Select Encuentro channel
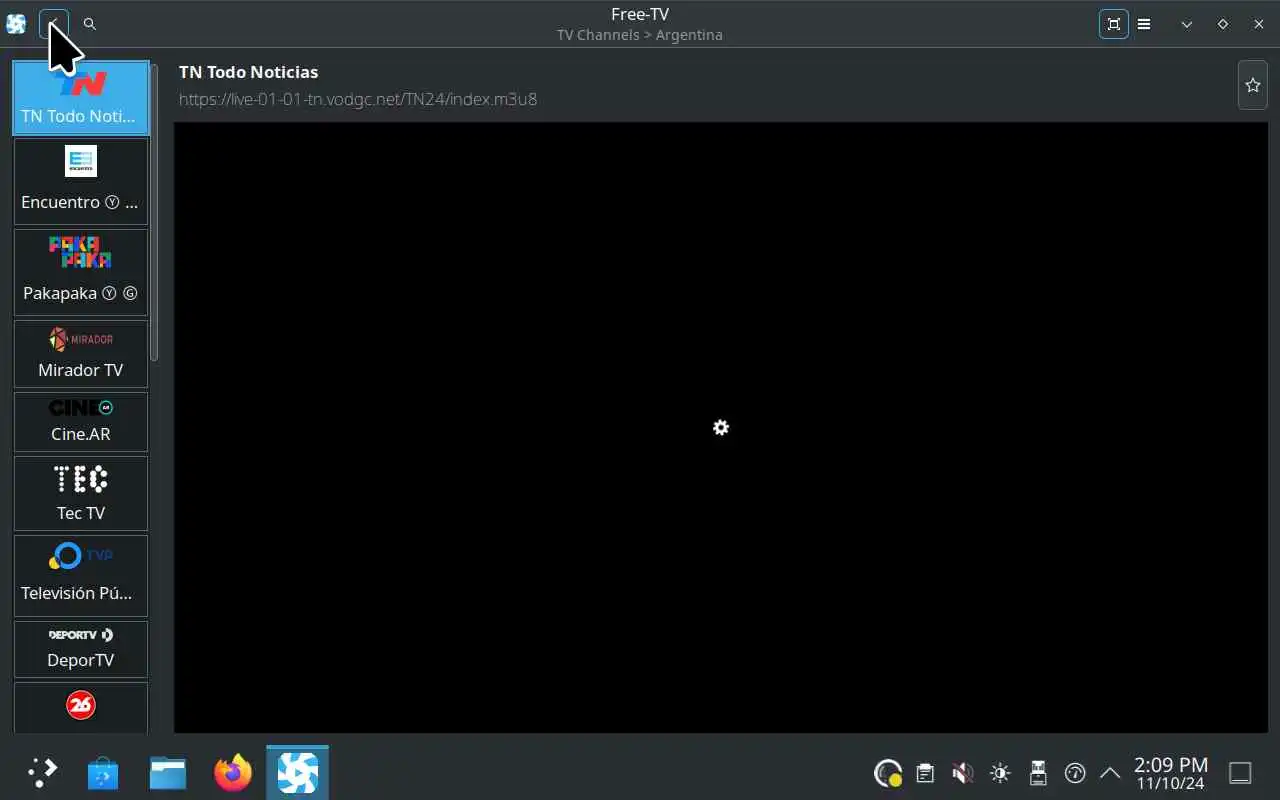This screenshot has height=800, width=1280. click(x=81, y=180)
